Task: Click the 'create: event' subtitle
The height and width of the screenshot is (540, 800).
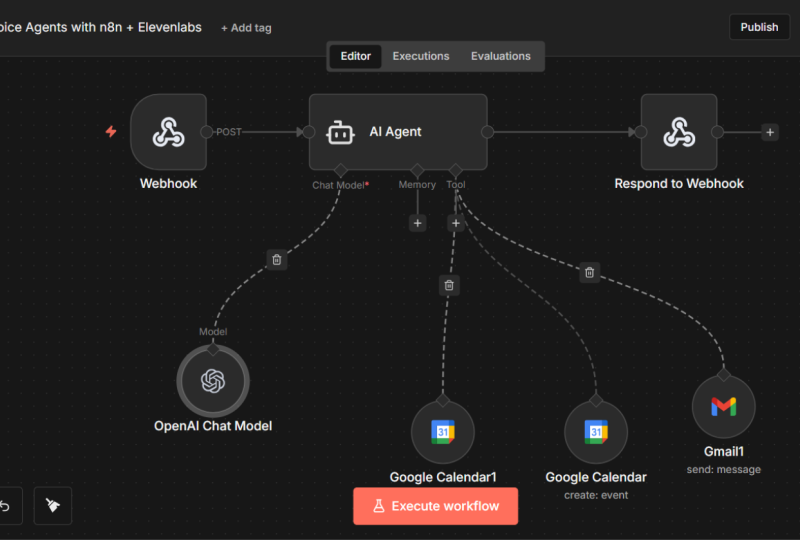Action: click(596, 495)
